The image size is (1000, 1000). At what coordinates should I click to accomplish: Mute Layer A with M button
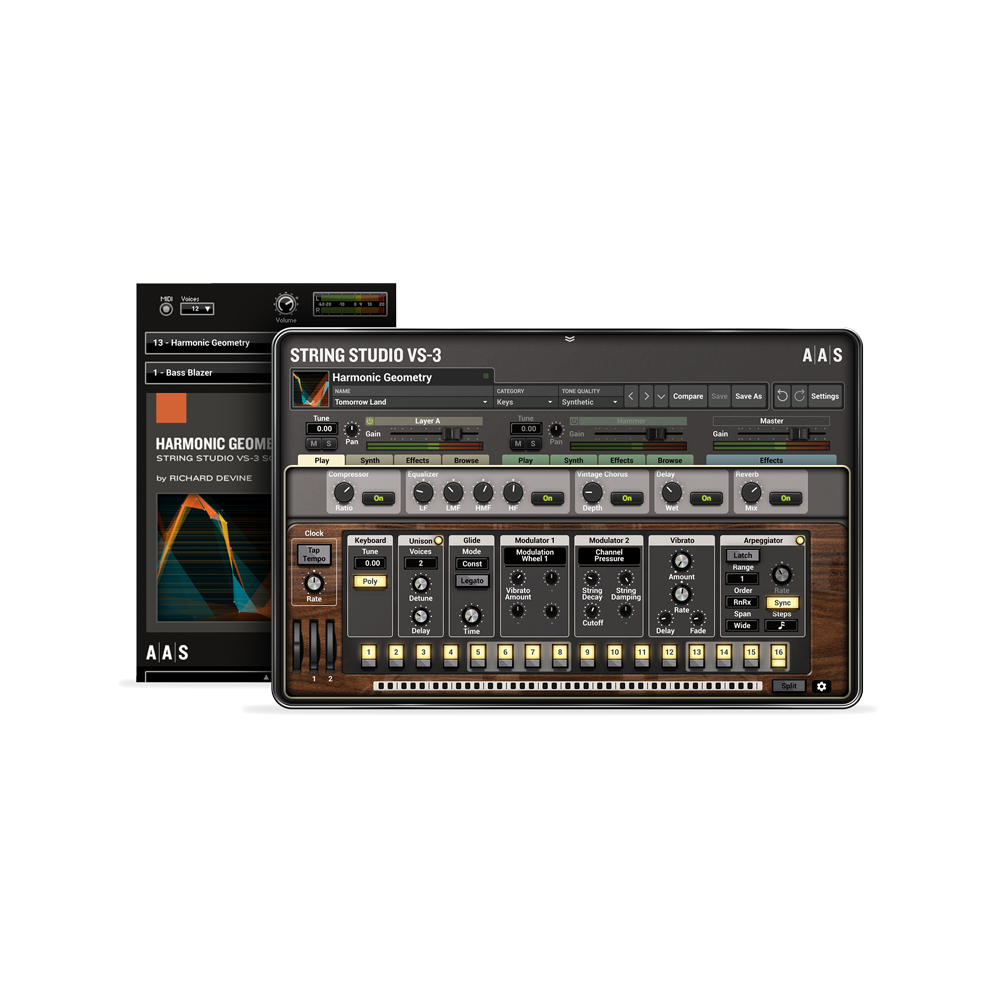pos(313,443)
